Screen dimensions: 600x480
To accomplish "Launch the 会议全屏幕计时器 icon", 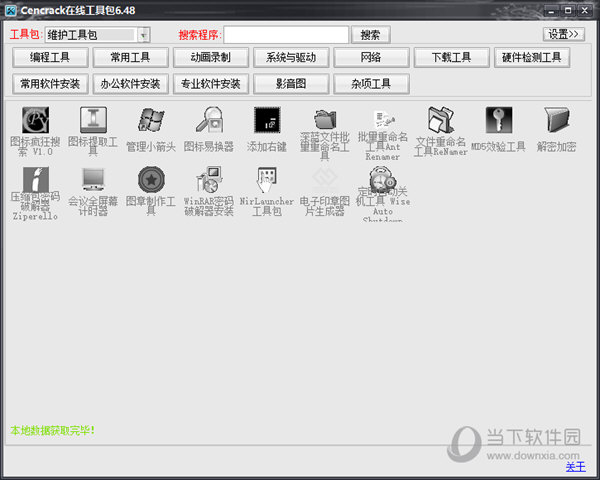I will click(x=93, y=179).
